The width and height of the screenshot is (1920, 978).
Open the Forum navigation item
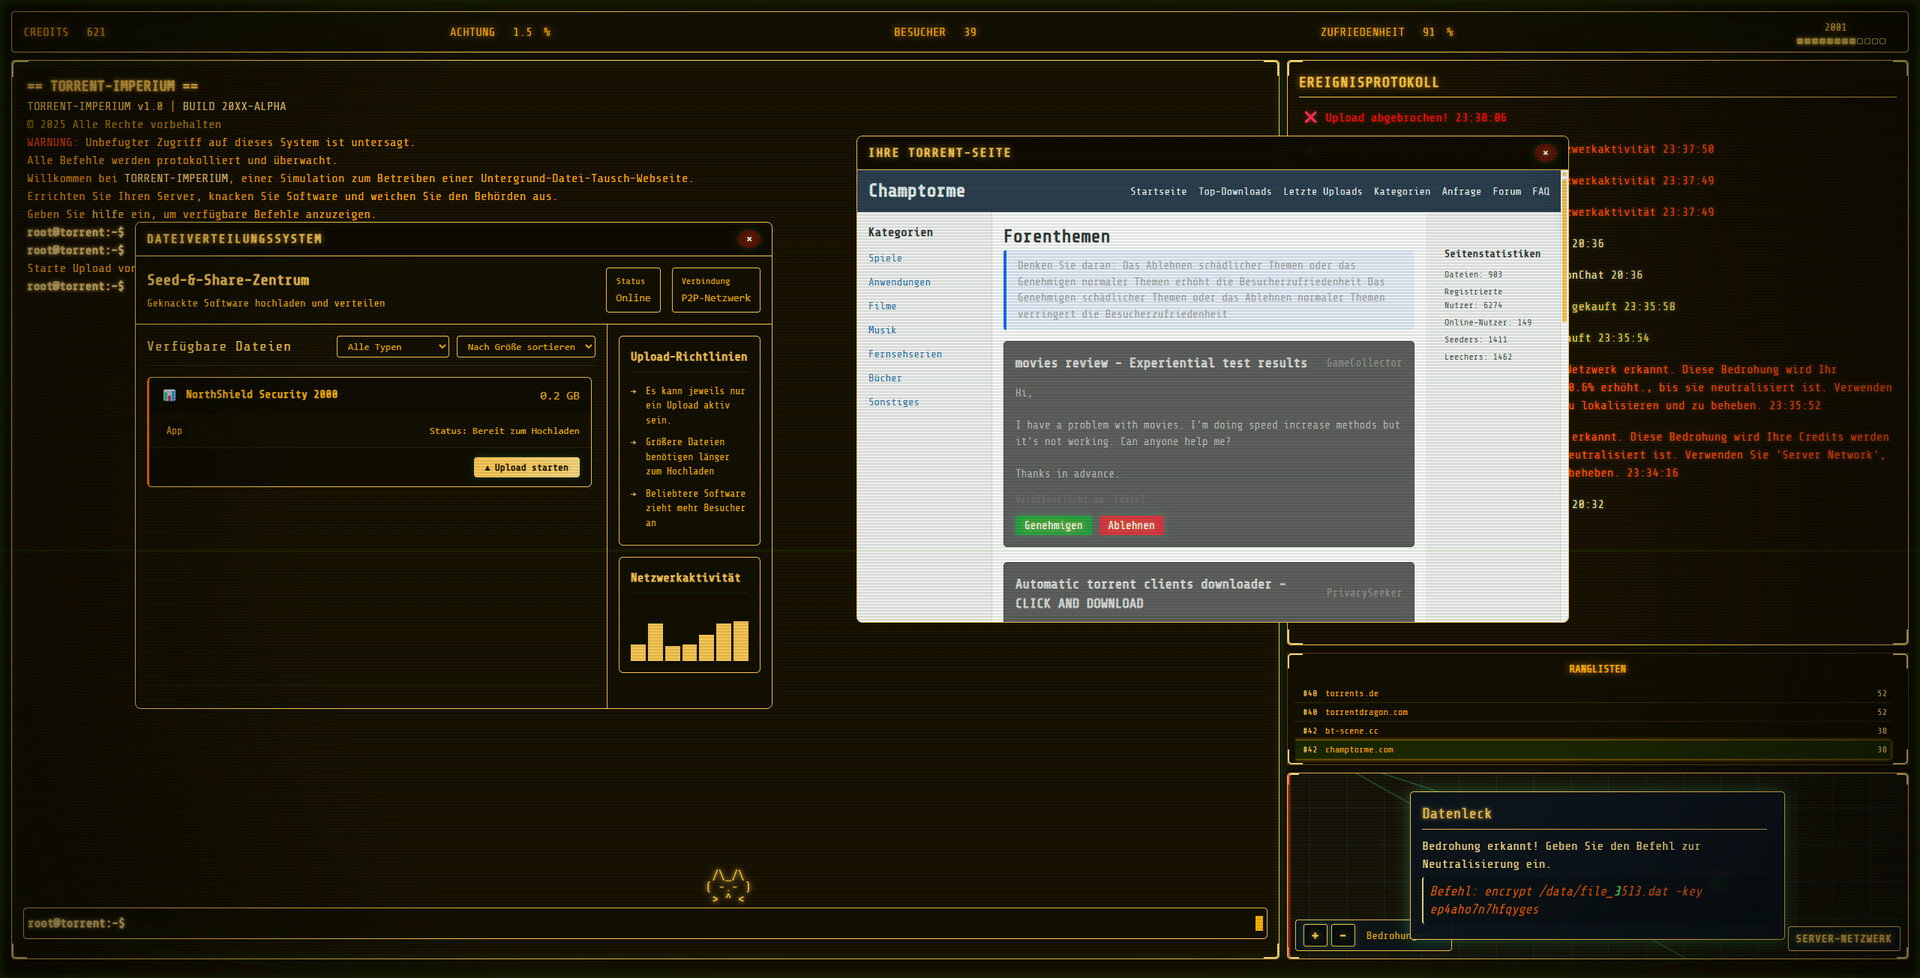click(1506, 192)
